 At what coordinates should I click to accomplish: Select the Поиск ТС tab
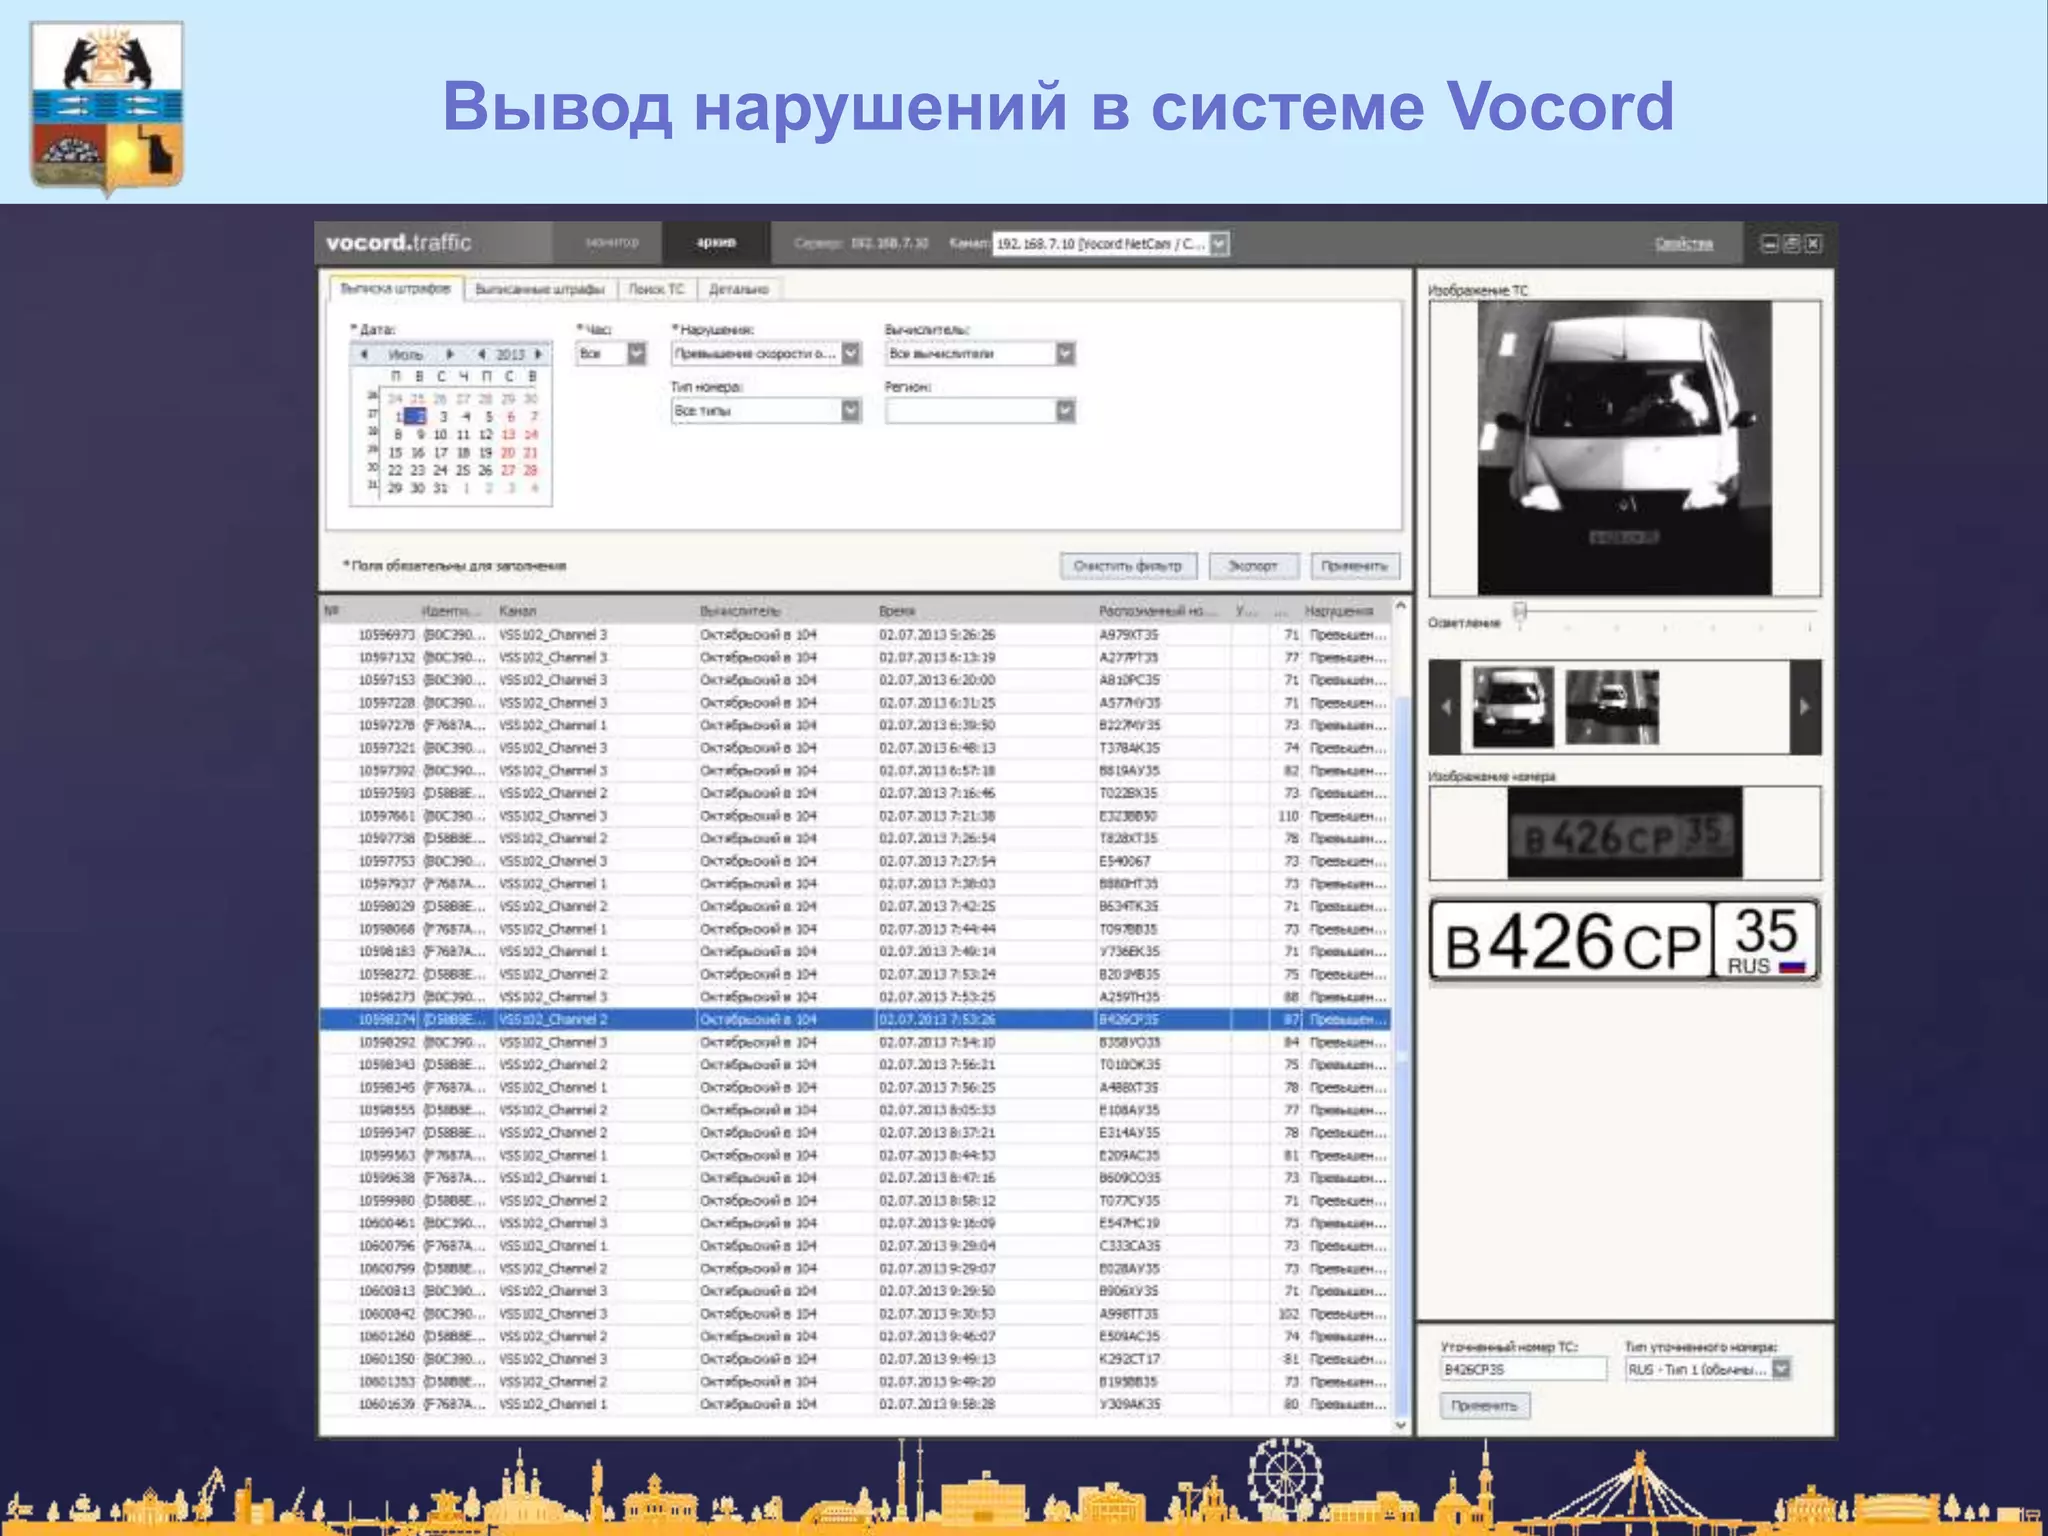[657, 289]
